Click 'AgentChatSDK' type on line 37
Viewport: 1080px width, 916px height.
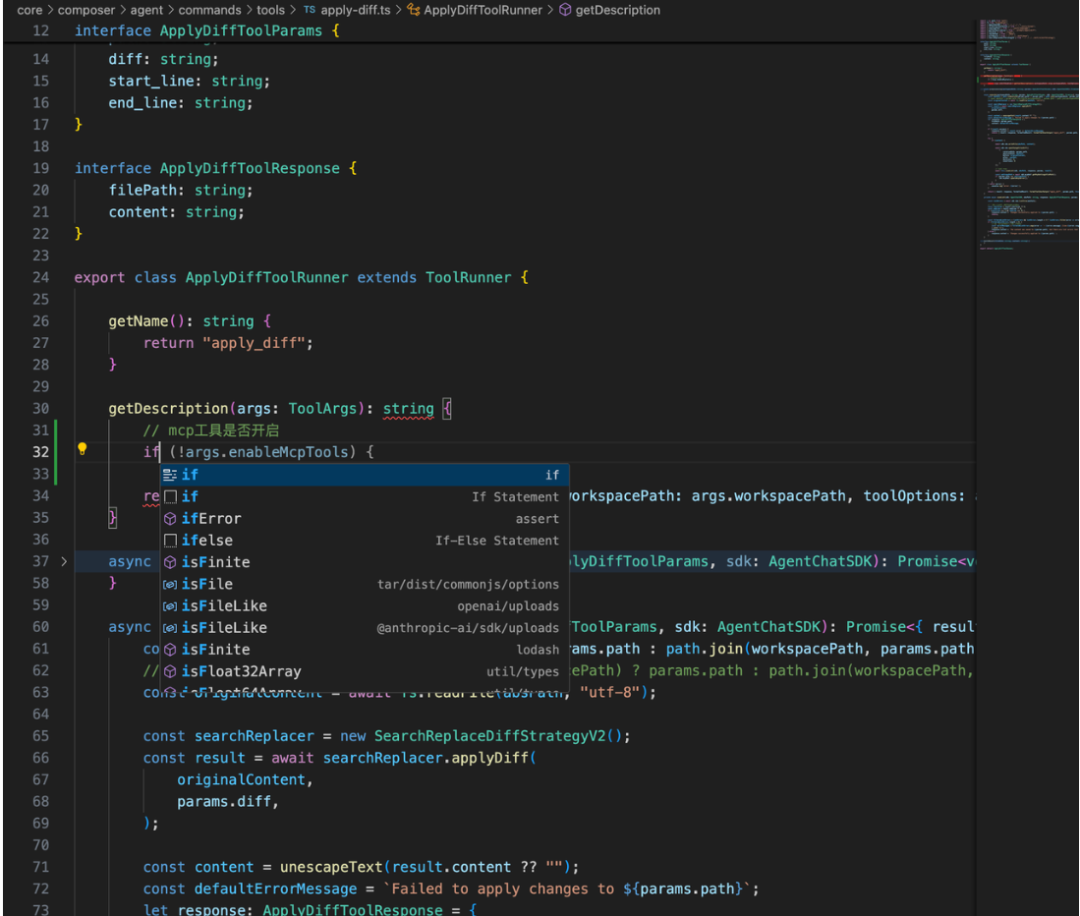820,561
